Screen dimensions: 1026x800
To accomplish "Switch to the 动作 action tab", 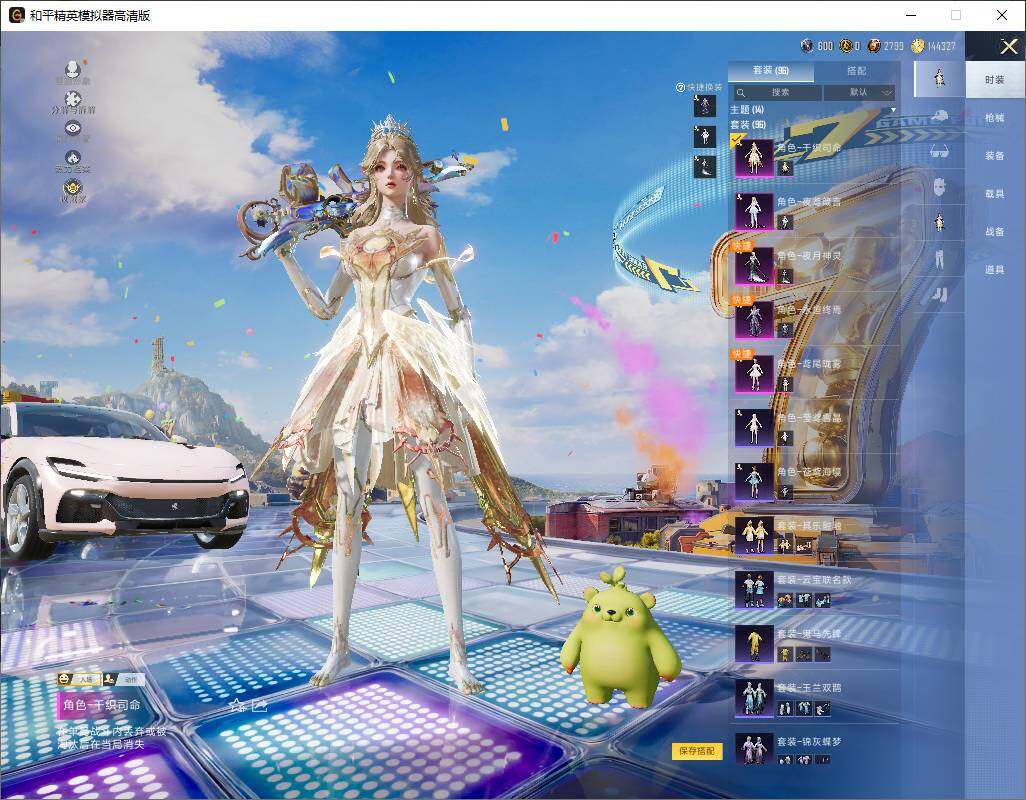I will pos(124,680).
